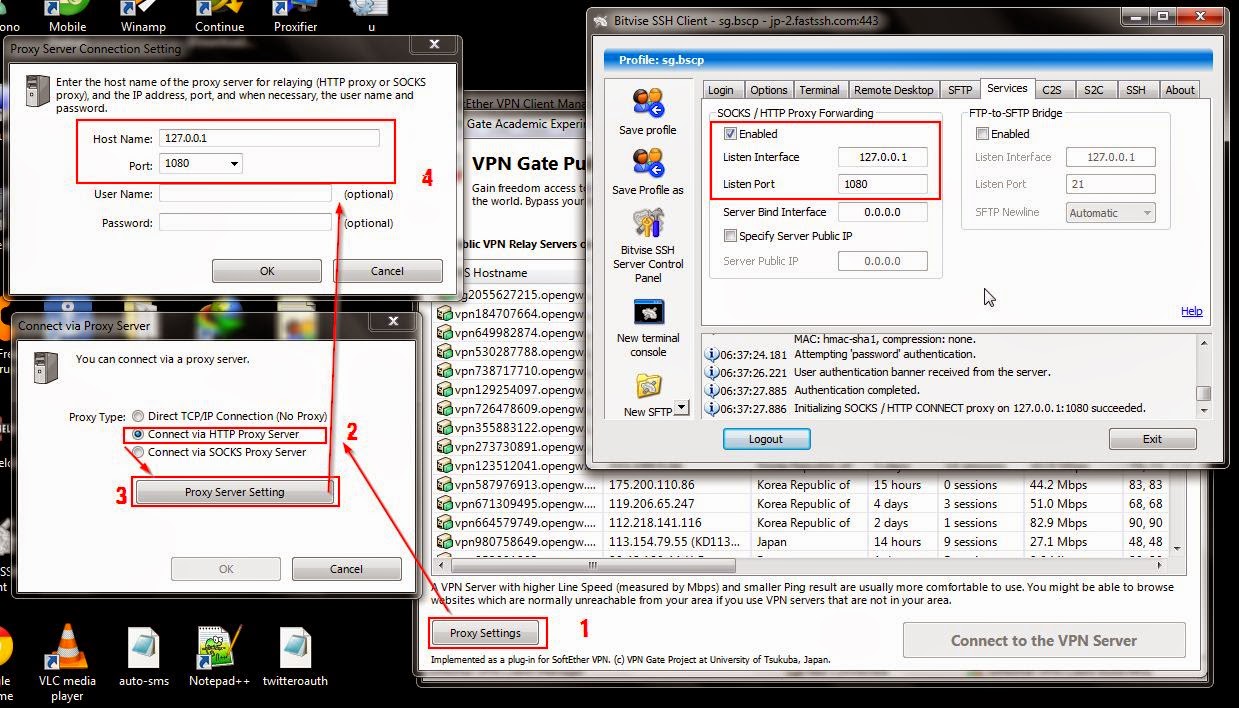
Task: Open the Terminal tab
Action: point(820,90)
